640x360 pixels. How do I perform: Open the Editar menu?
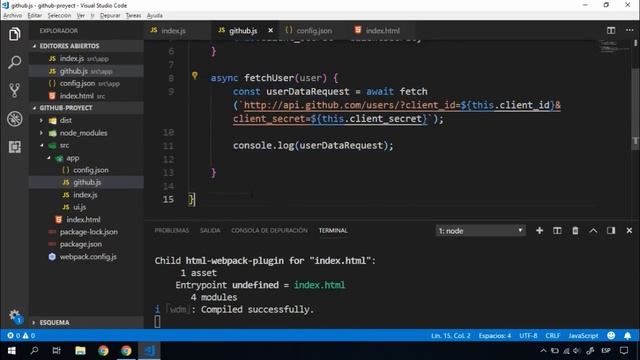tap(35, 16)
